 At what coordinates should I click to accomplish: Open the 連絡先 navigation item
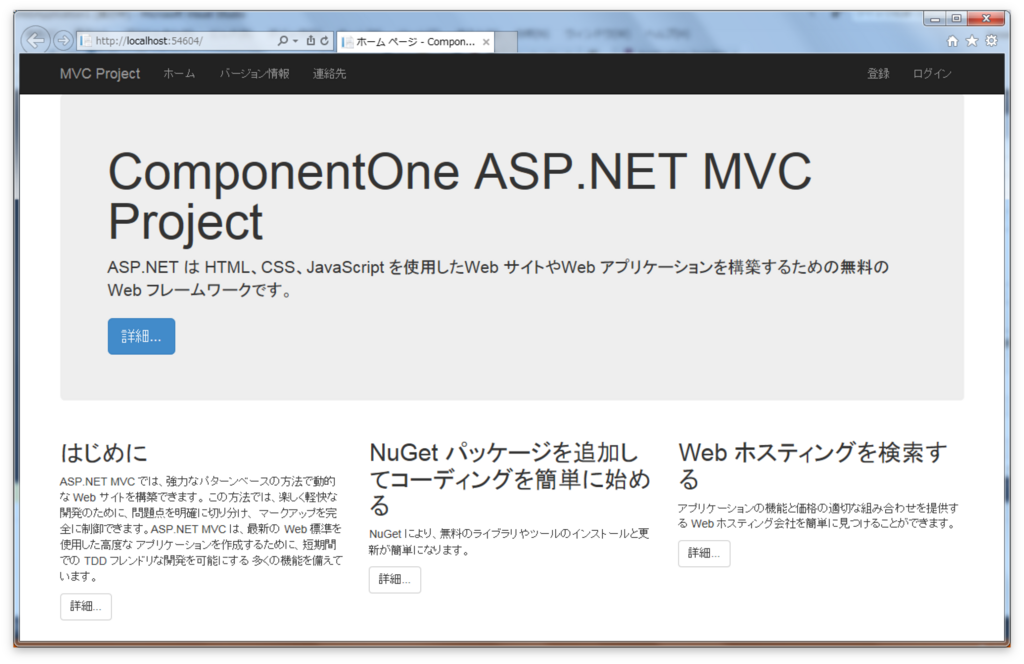coord(329,74)
